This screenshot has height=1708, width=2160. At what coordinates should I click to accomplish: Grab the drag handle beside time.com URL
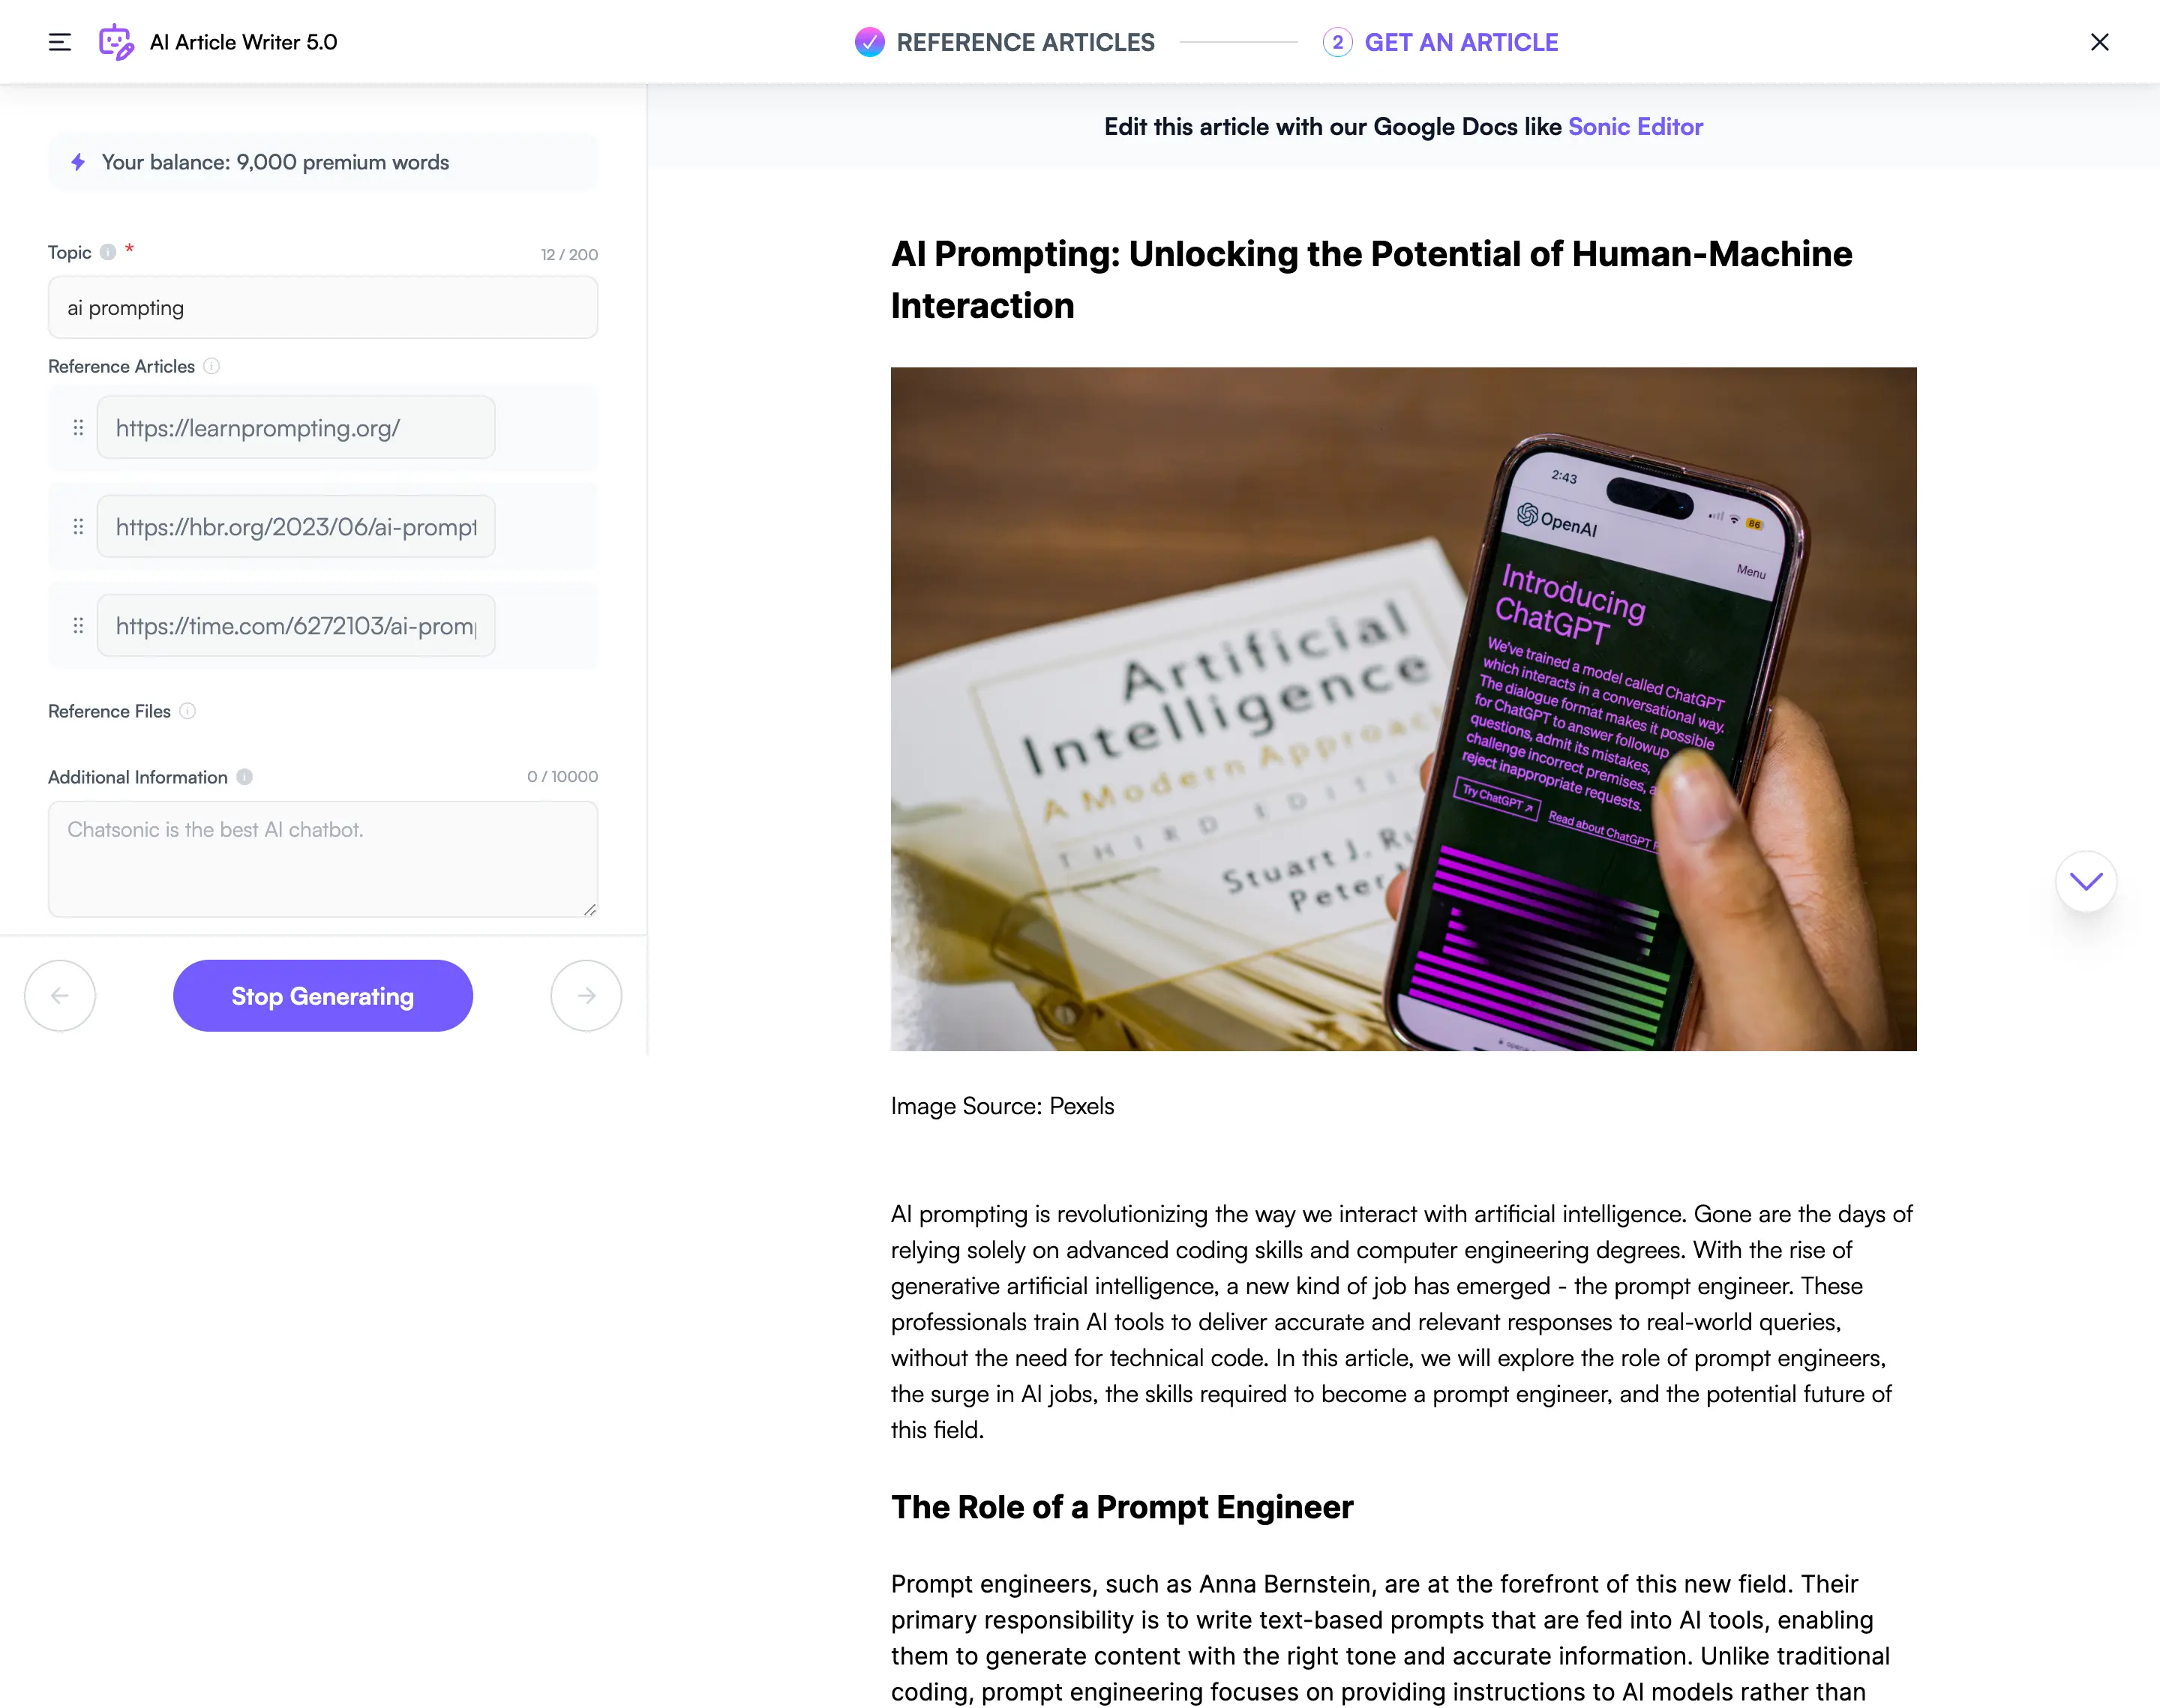(x=78, y=626)
